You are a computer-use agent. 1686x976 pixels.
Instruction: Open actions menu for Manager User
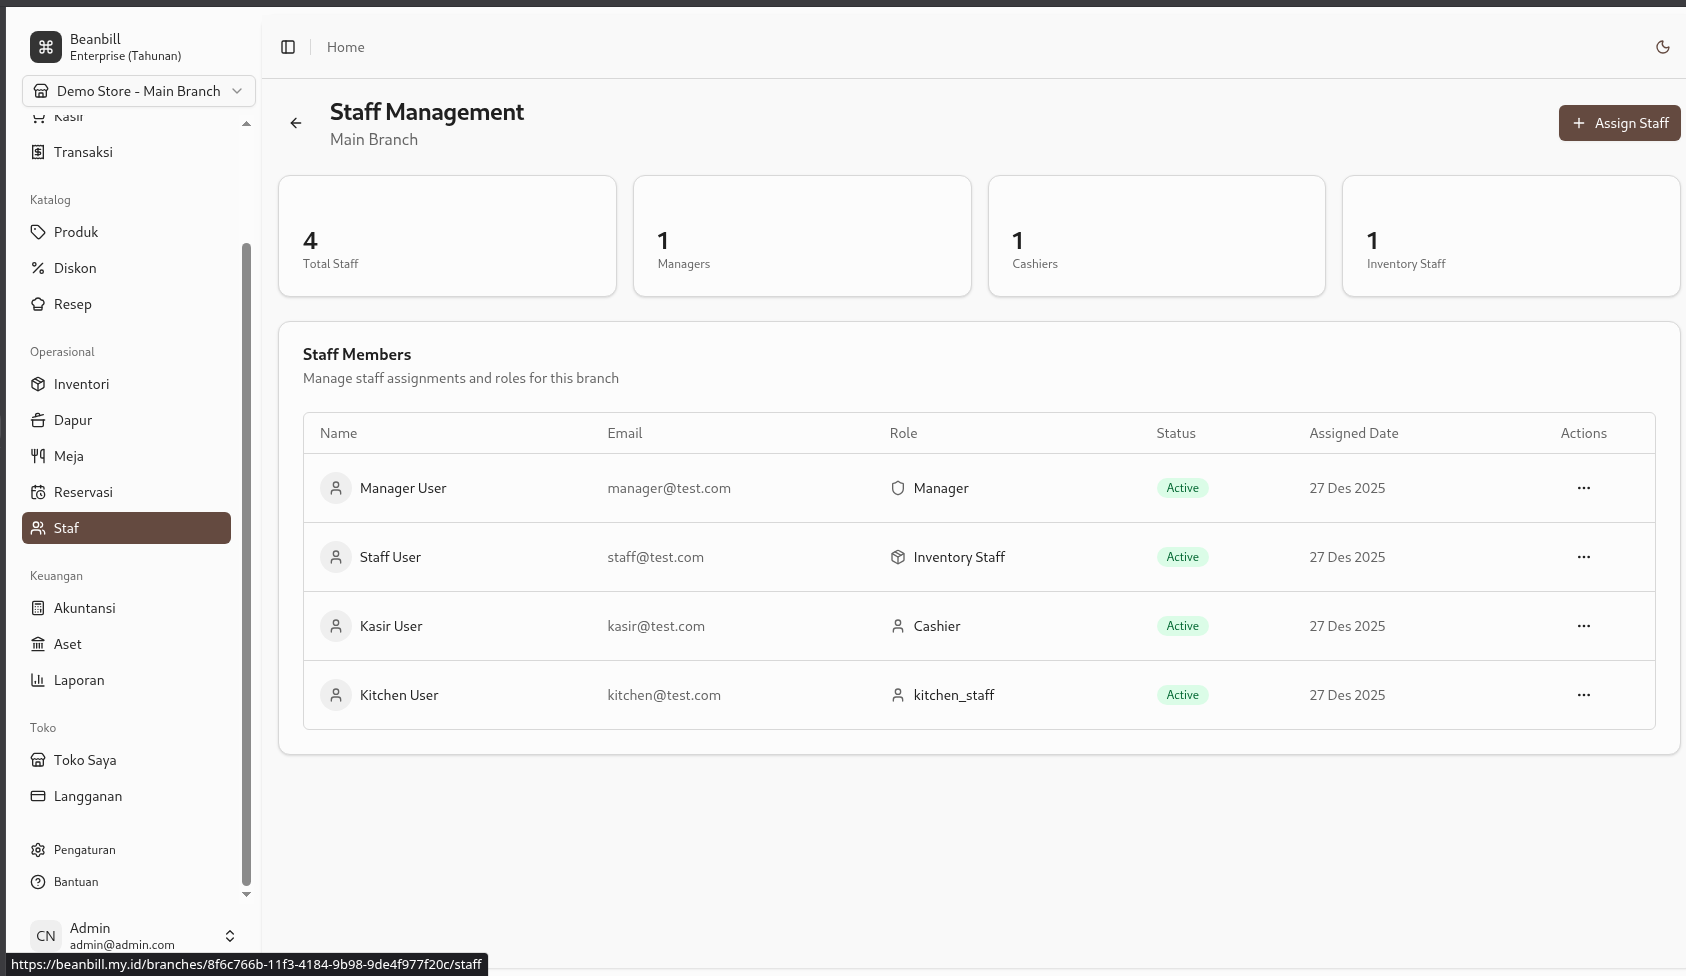pos(1583,488)
